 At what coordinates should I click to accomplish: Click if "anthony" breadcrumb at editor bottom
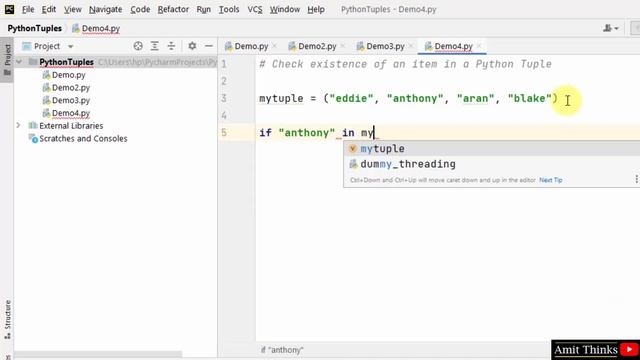click(x=282, y=350)
